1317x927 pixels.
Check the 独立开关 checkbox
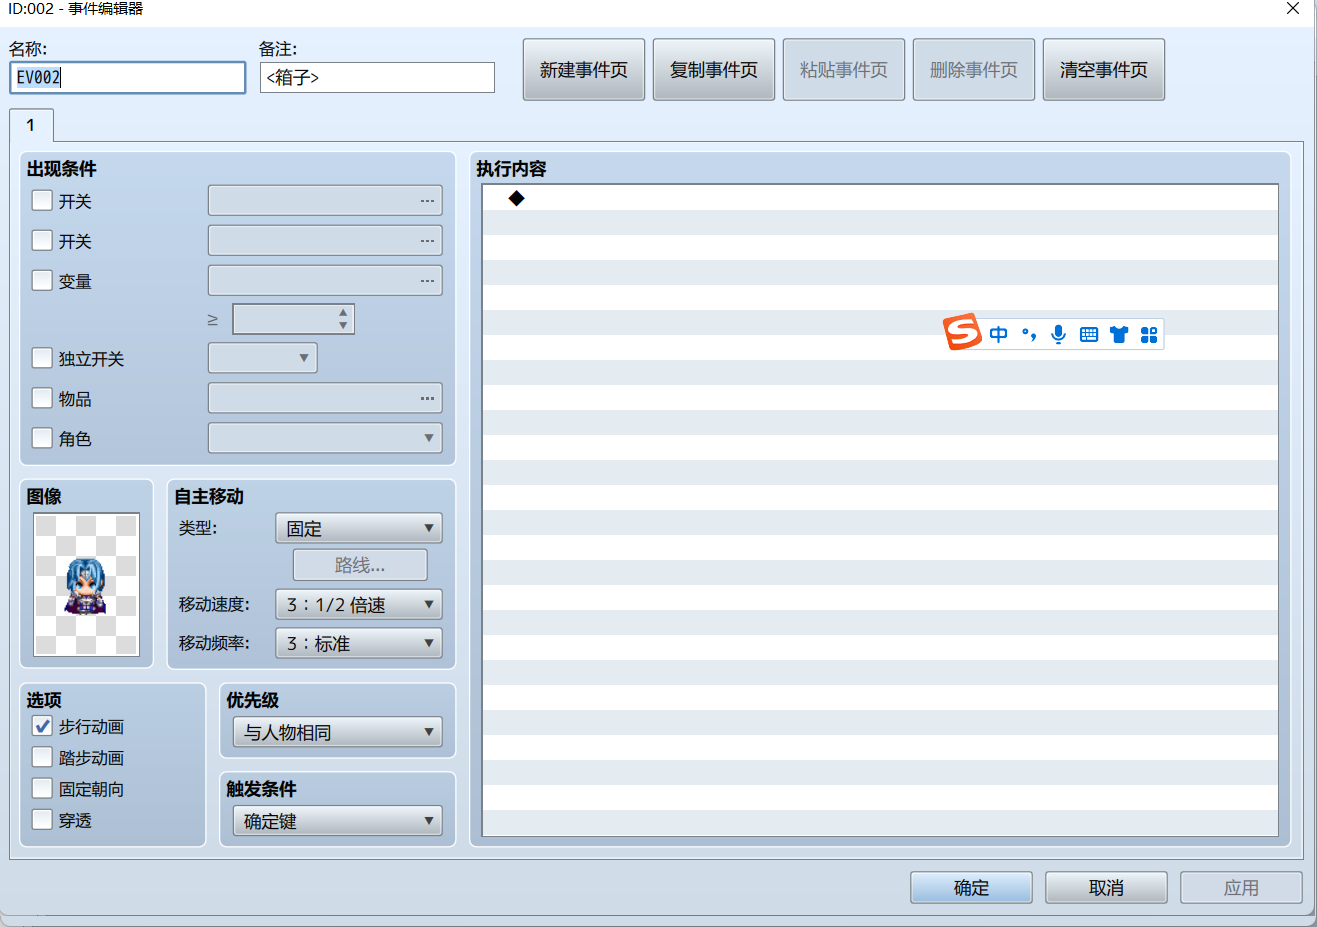tap(42, 357)
